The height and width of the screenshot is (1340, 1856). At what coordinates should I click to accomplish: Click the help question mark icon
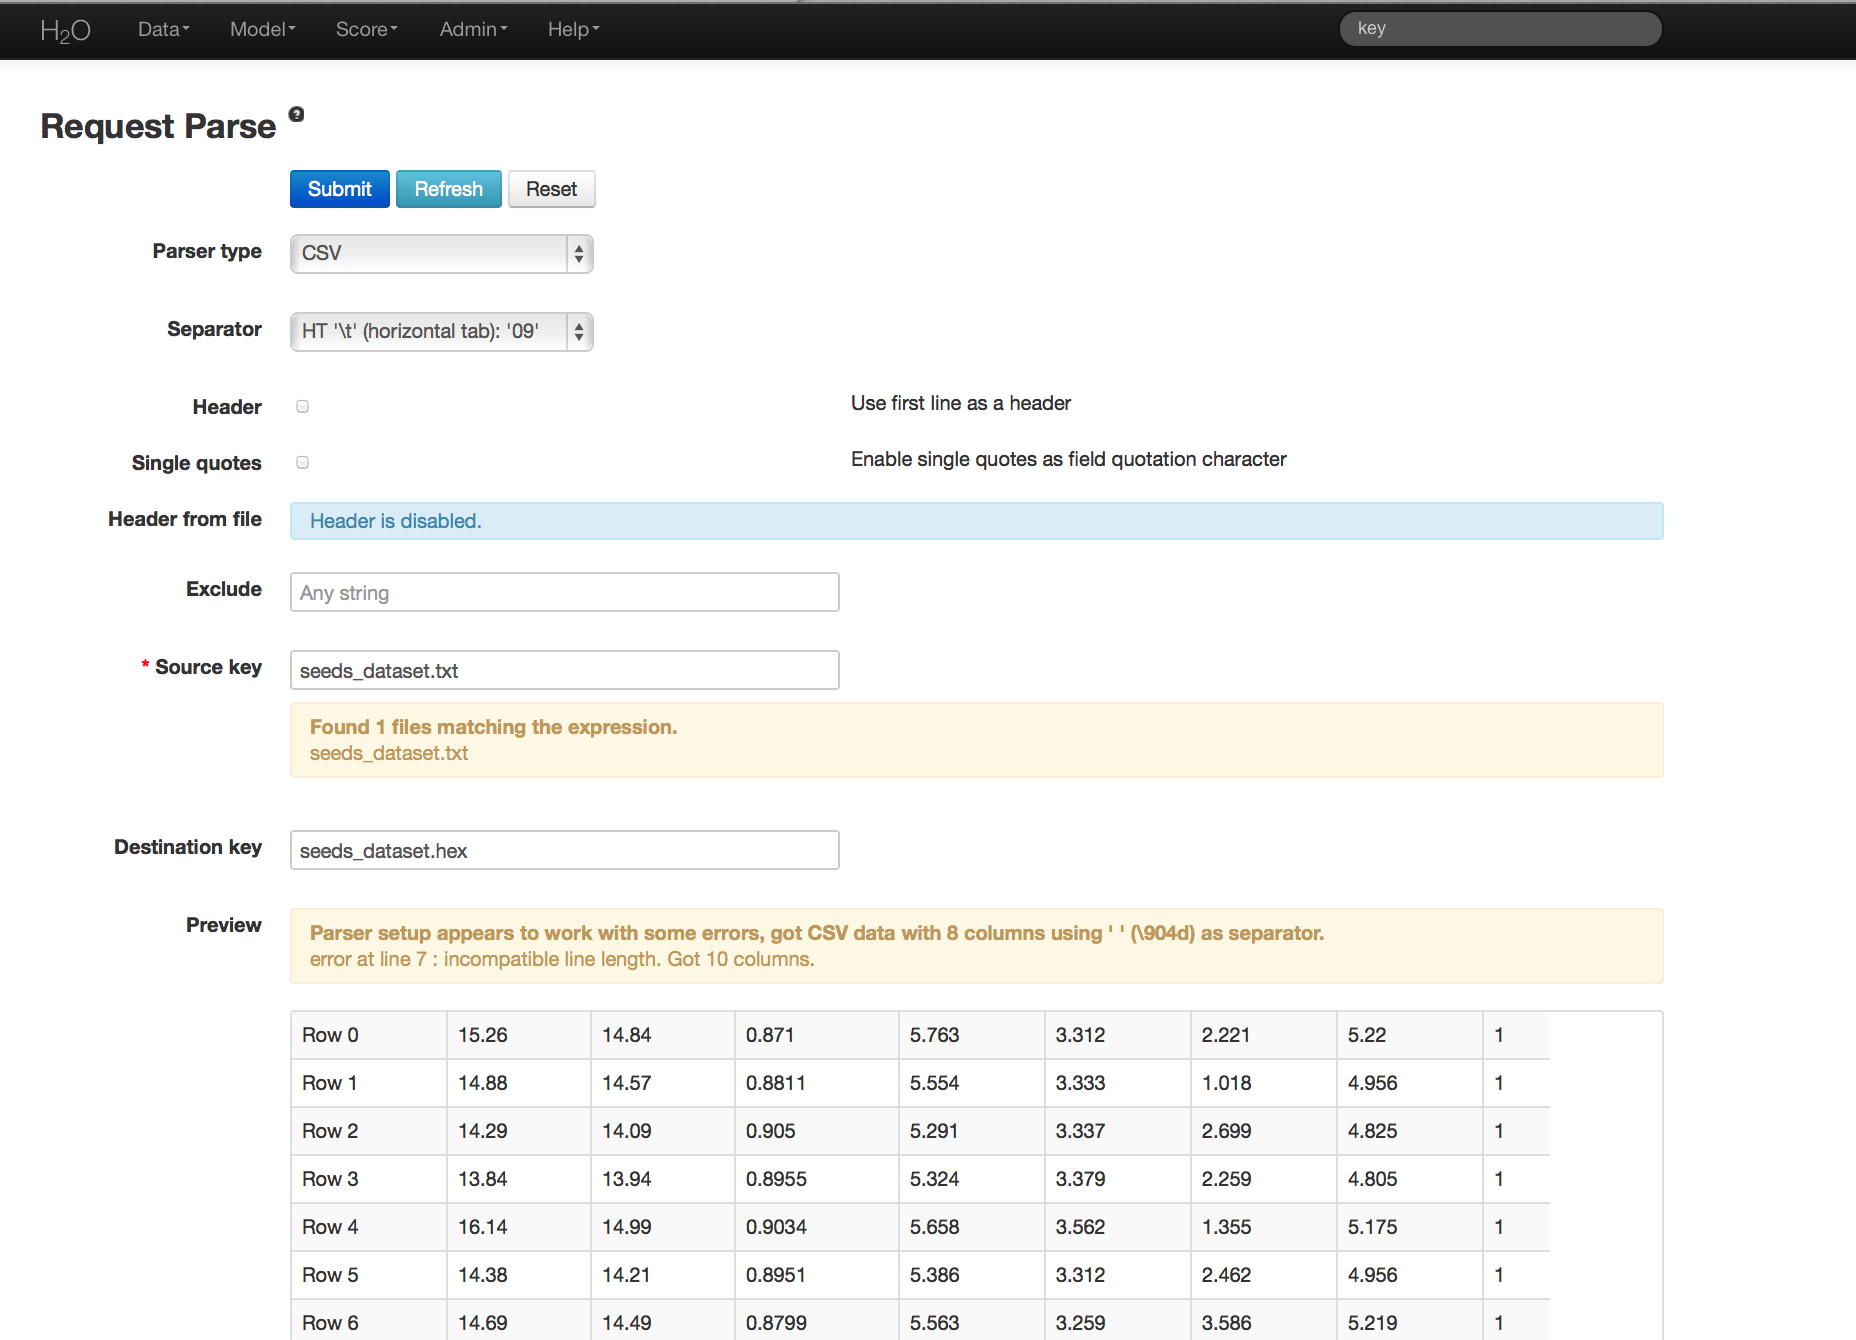pyautogui.click(x=296, y=114)
